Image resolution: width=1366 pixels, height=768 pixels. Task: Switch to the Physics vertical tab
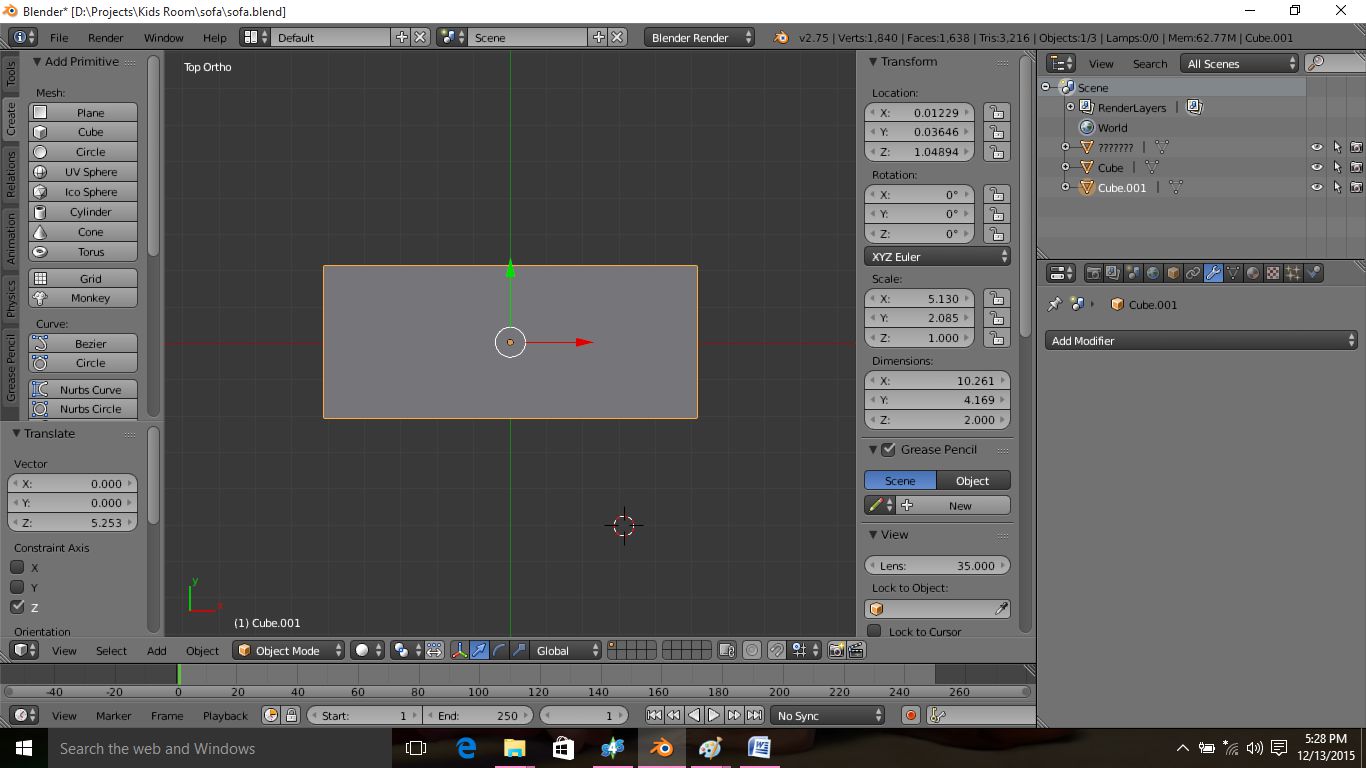point(11,299)
